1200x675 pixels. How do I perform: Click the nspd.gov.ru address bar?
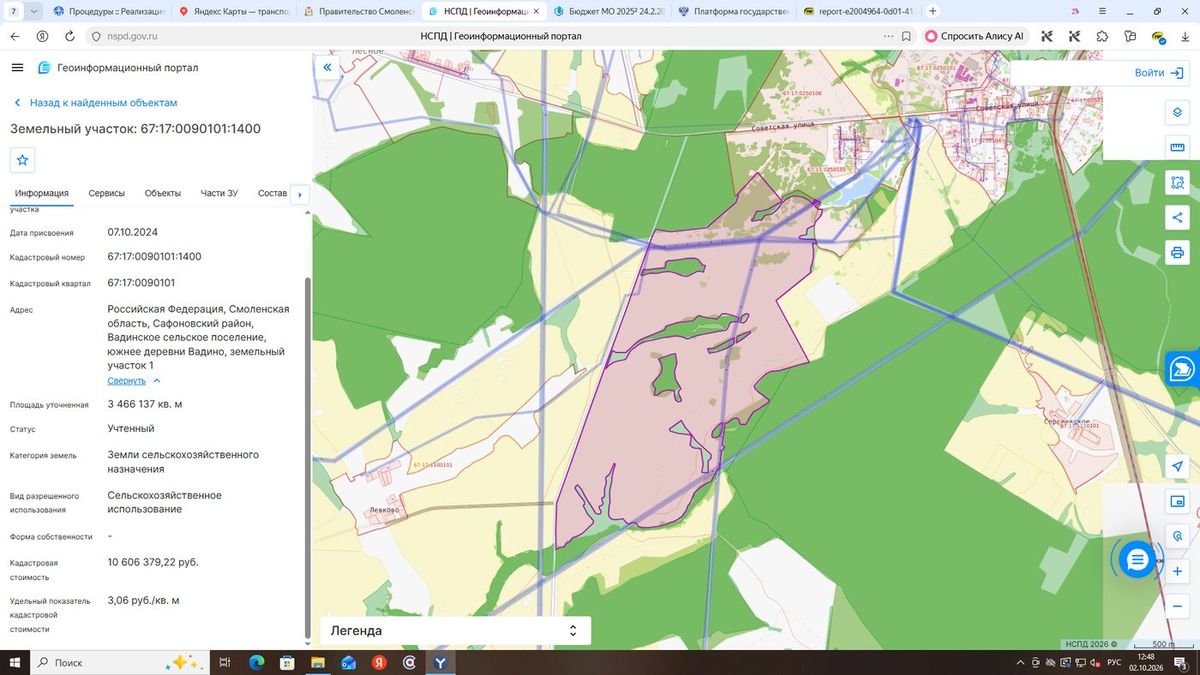coord(132,36)
